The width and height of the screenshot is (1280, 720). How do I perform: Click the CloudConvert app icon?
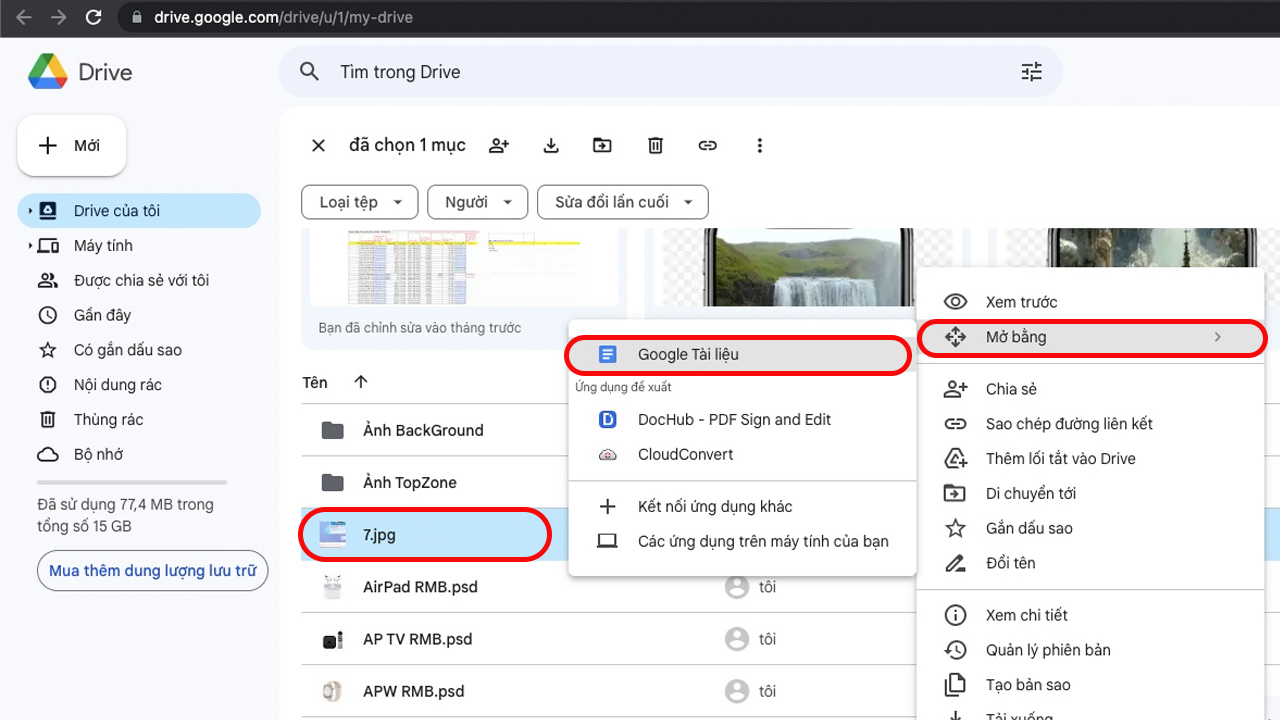click(x=608, y=455)
